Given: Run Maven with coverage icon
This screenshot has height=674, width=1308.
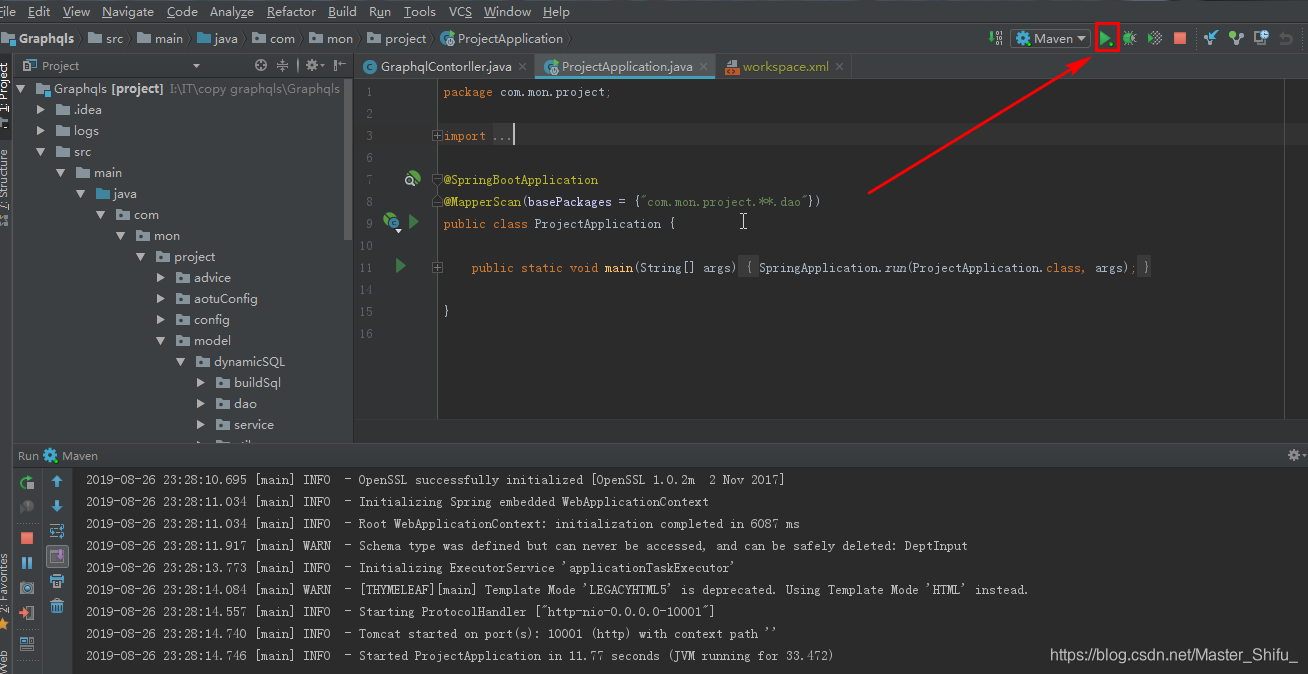Looking at the screenshot, I should pyautogui.click(x=1155, y=38).
